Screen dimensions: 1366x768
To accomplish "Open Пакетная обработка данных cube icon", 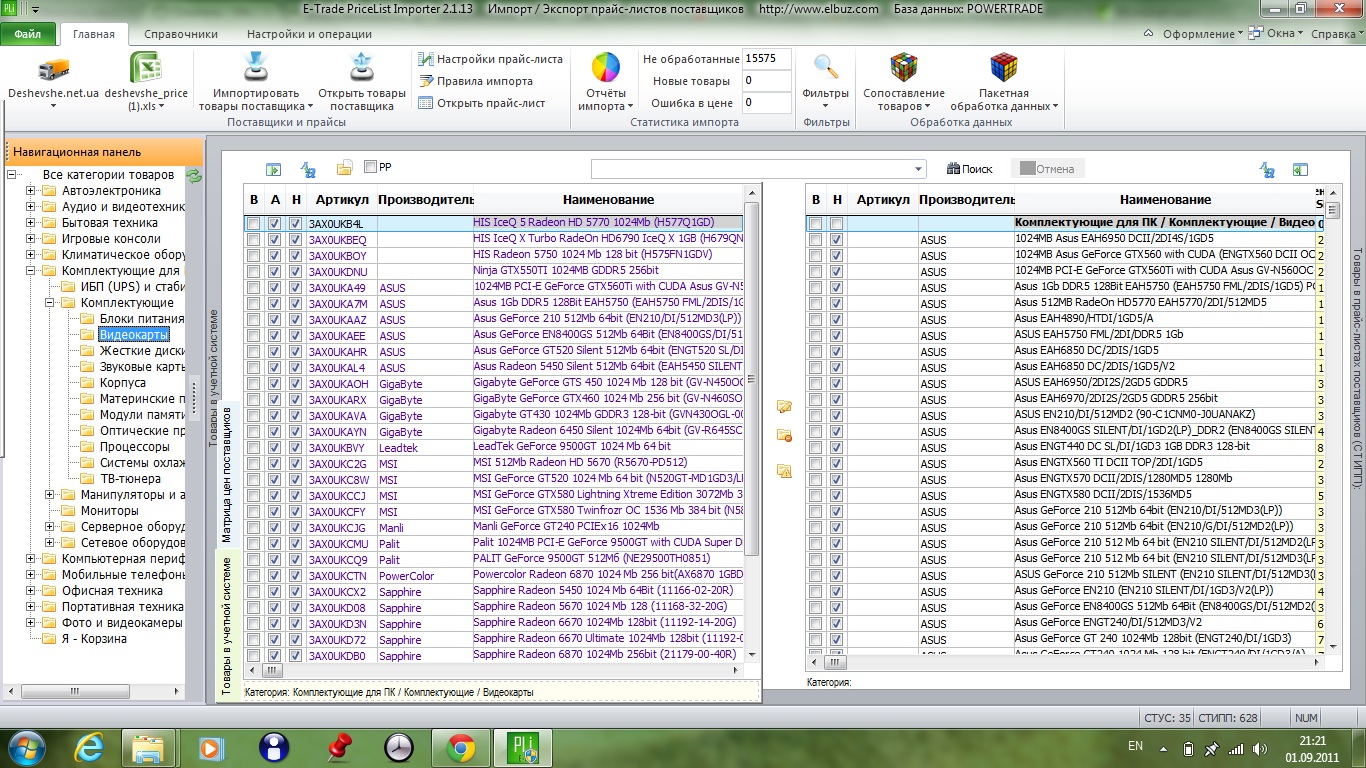I will point(1003,68).
